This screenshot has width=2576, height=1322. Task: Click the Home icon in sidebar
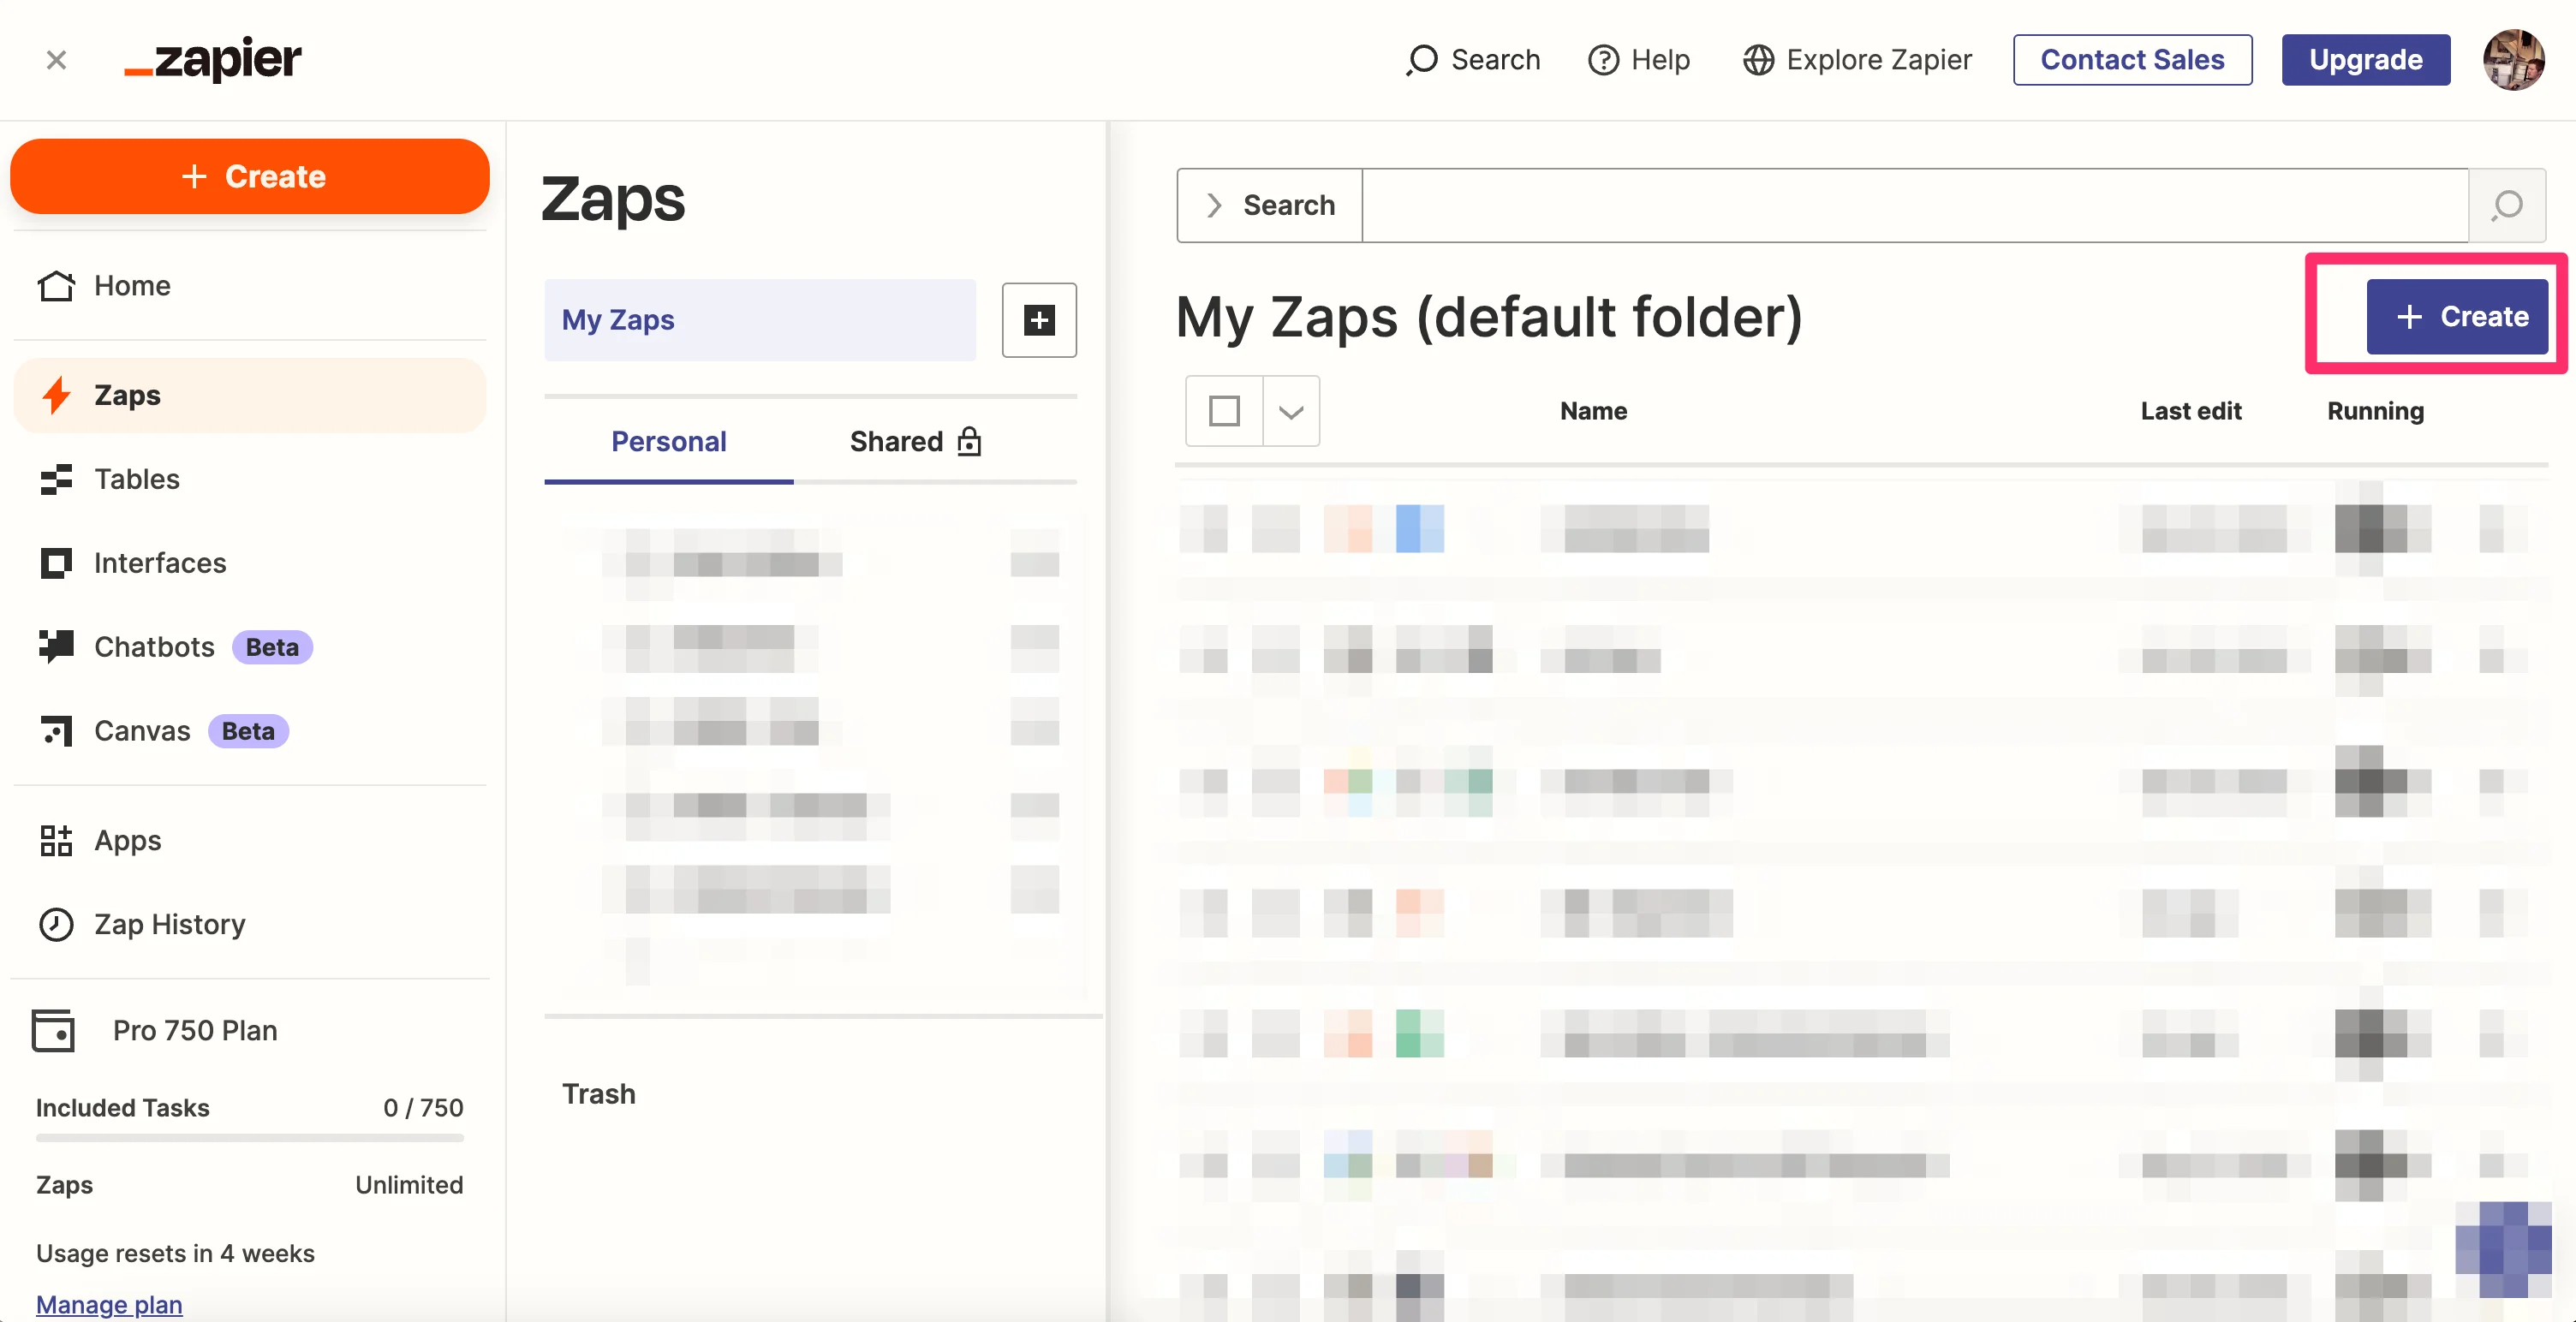coord(56,286)
